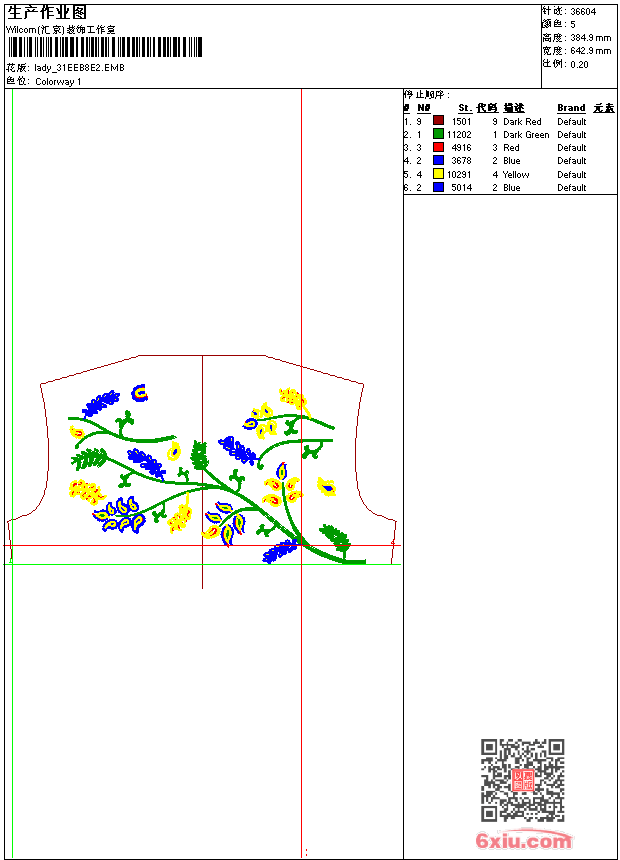The image size is (620, 860).
Task: Click the file name lady_31EEB8E2.EMB
Action: coord(80,67)
